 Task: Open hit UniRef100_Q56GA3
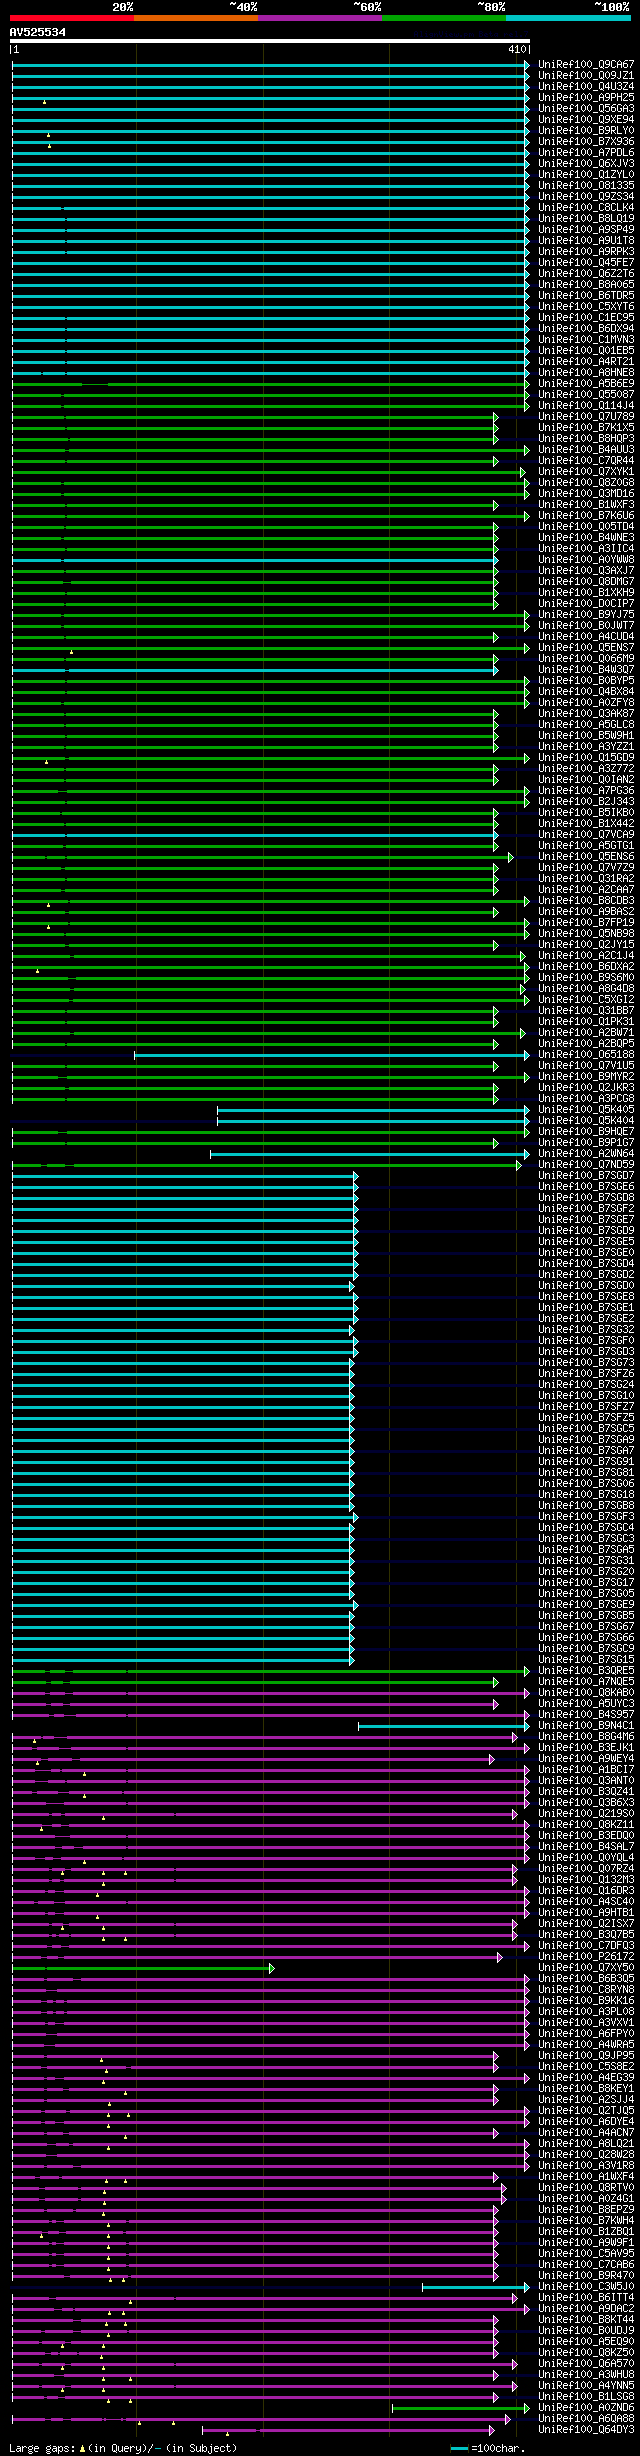point(586,108)
